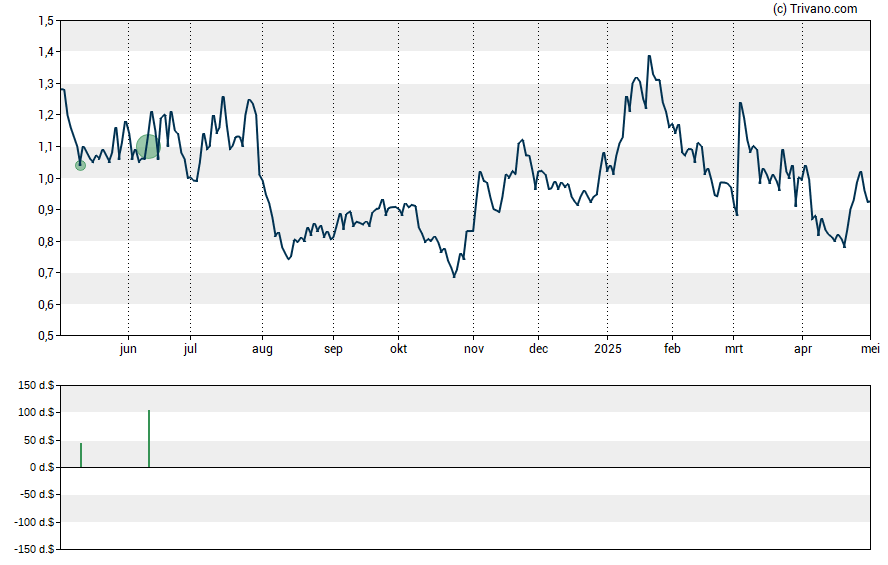Click the 'feb' month label
This screenshot has height=565, width=888.
pyautogui.click(x=672, y=349)
